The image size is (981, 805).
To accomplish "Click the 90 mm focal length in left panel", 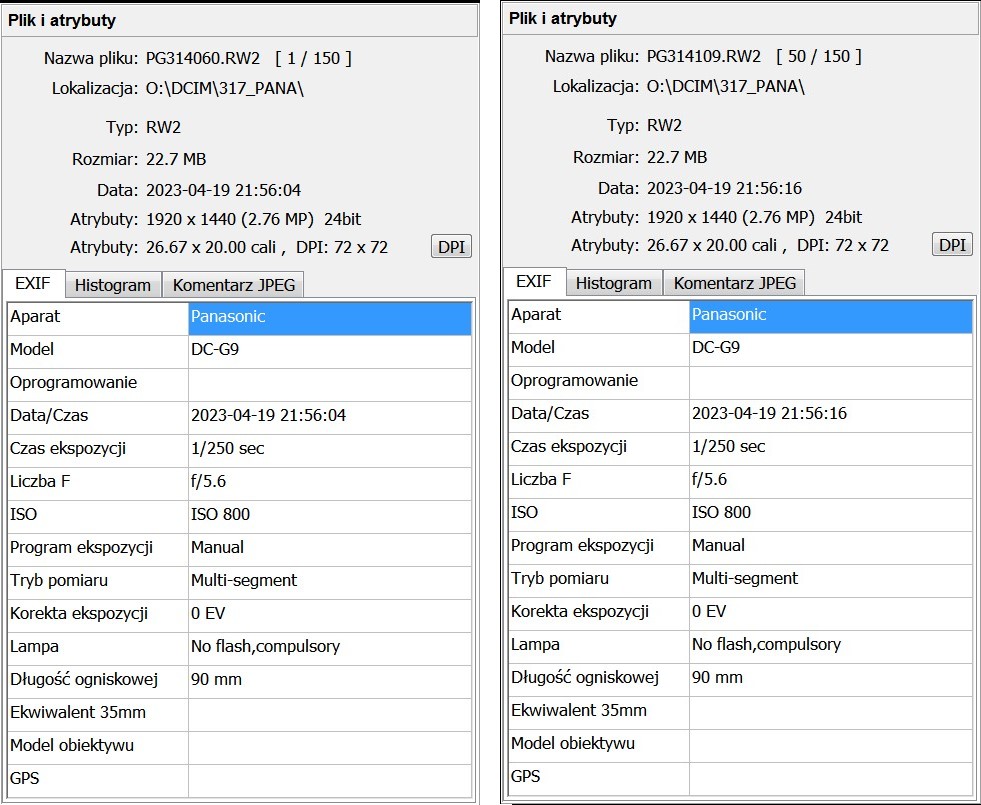I will 216,680.
